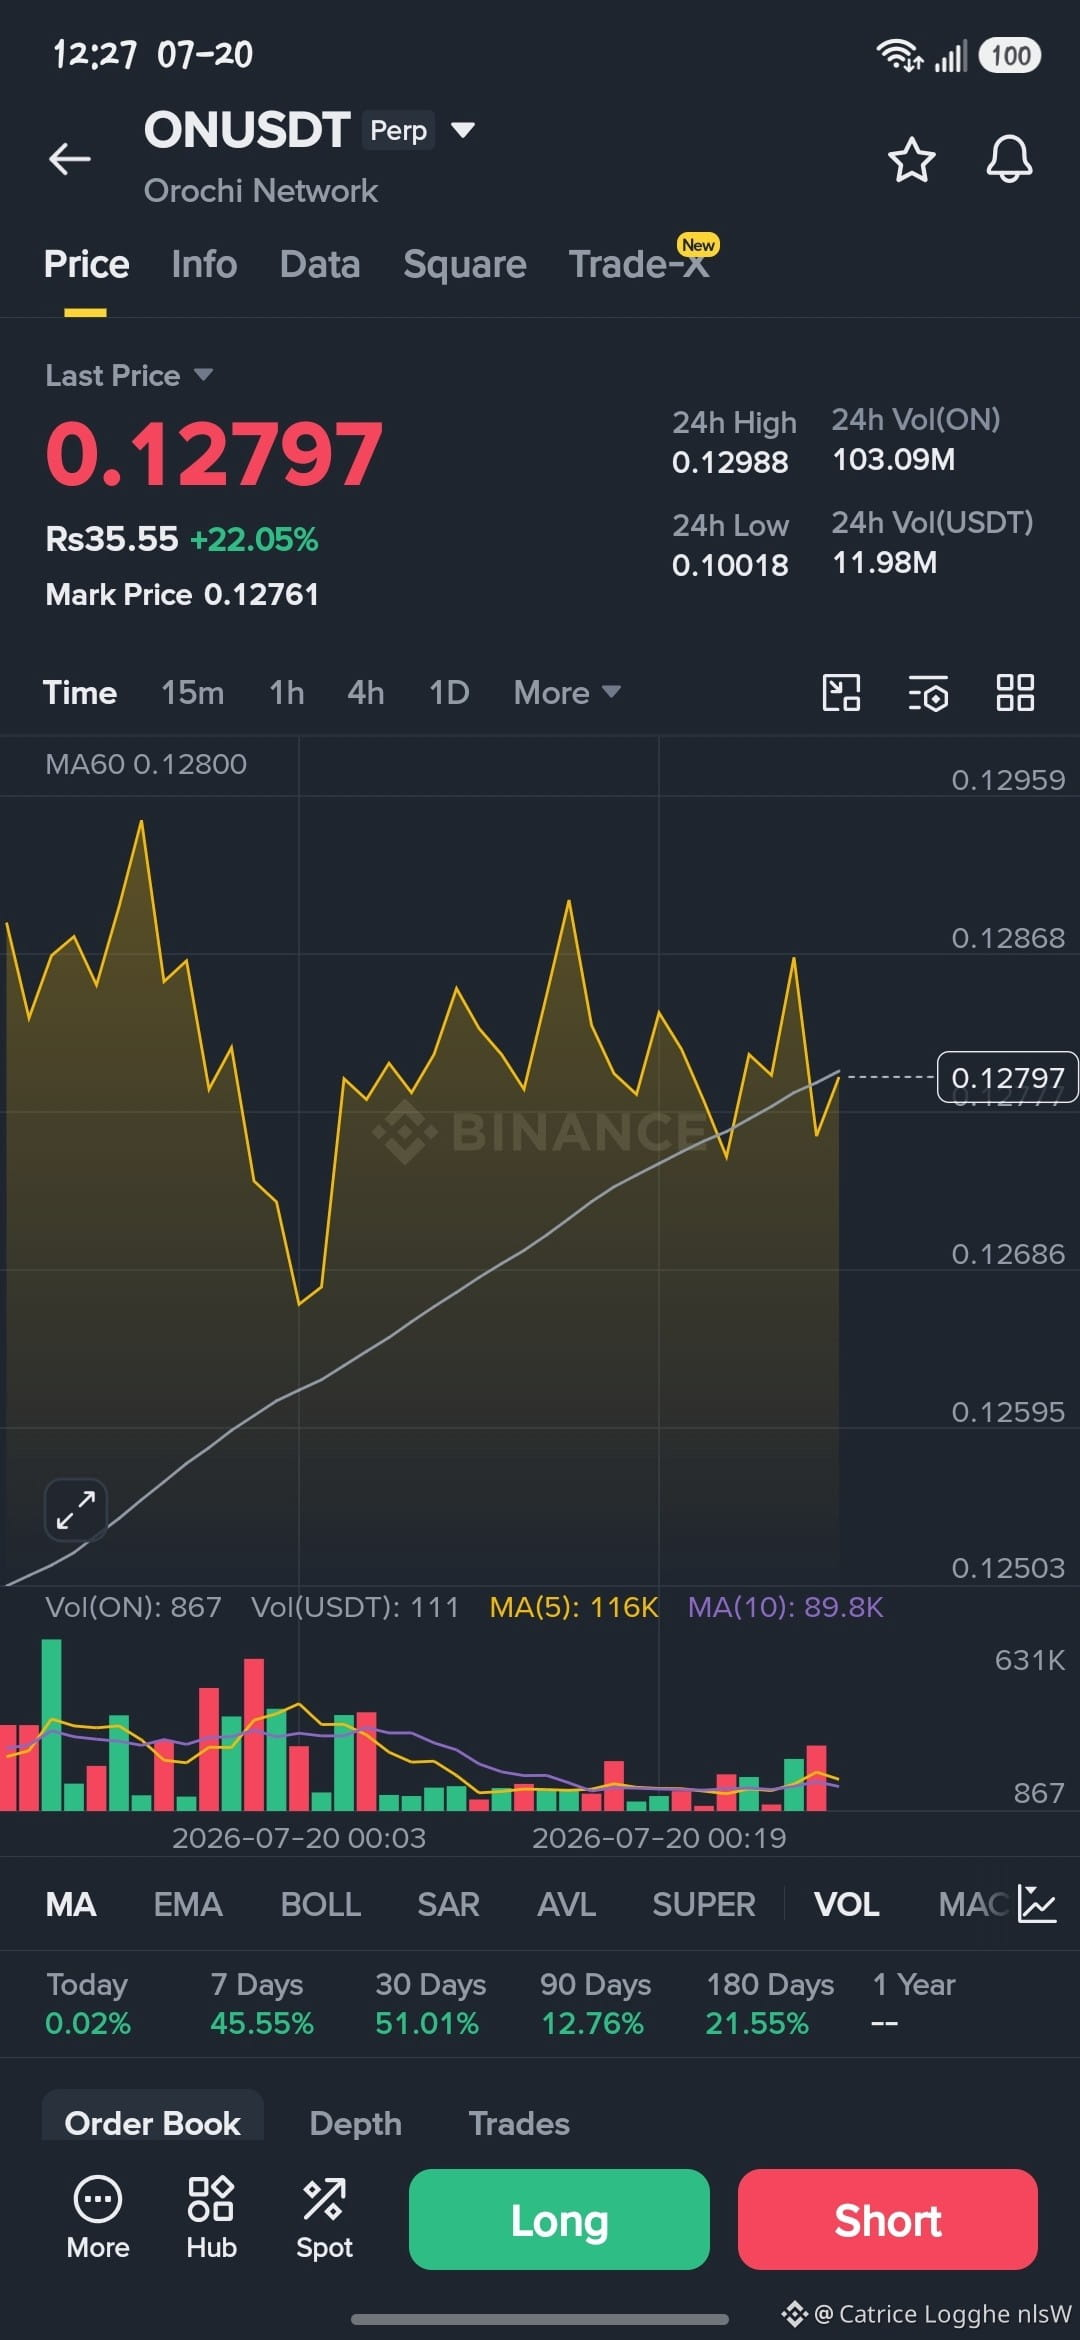Open the More timeframes dropdown
This screenshot has width=1080, height=2340.
coord(567,692)
